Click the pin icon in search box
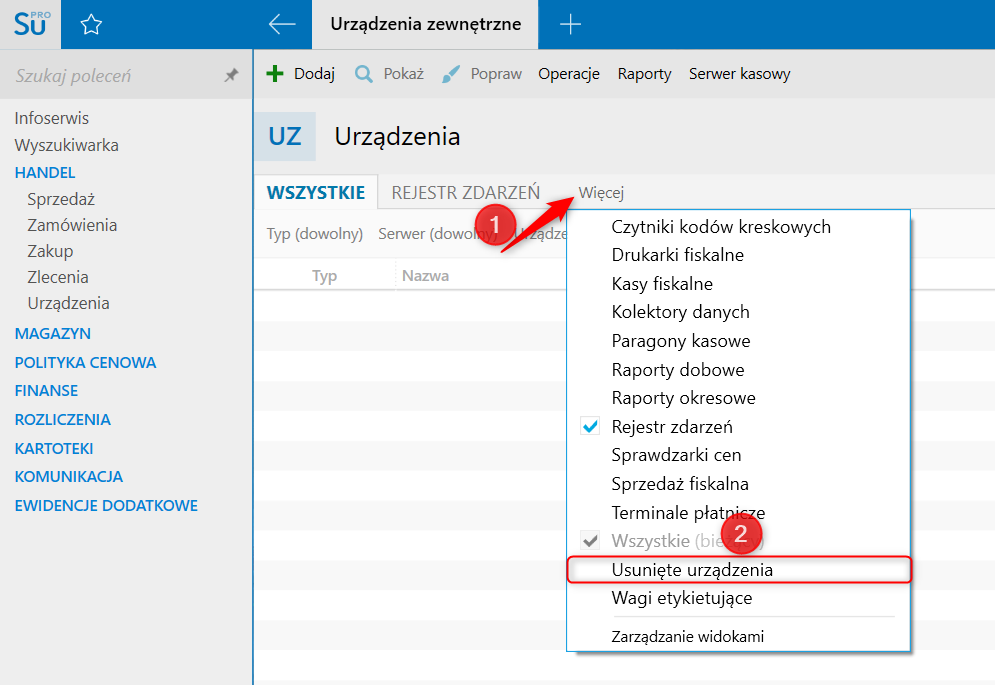This screenshot has width=995, height=685. click(x=231, y=76)
